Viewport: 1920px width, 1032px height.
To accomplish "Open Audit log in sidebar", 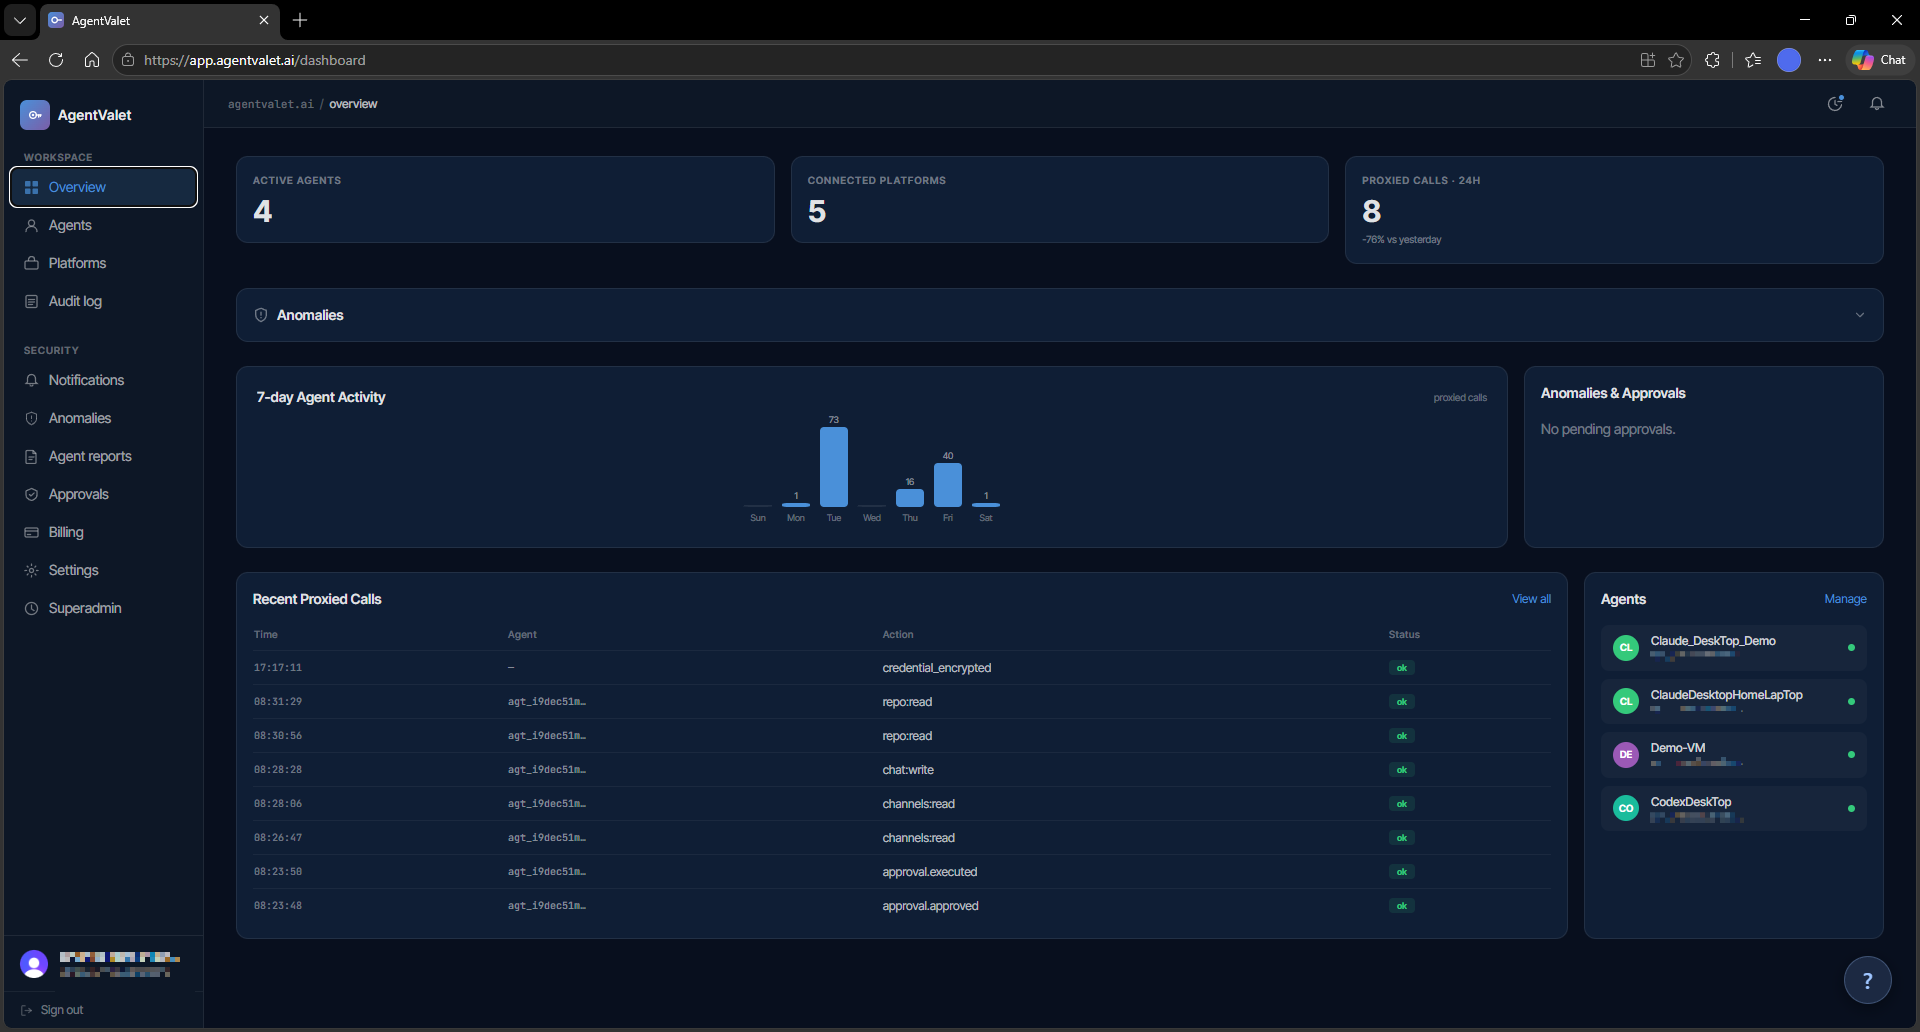I will 103,301.
